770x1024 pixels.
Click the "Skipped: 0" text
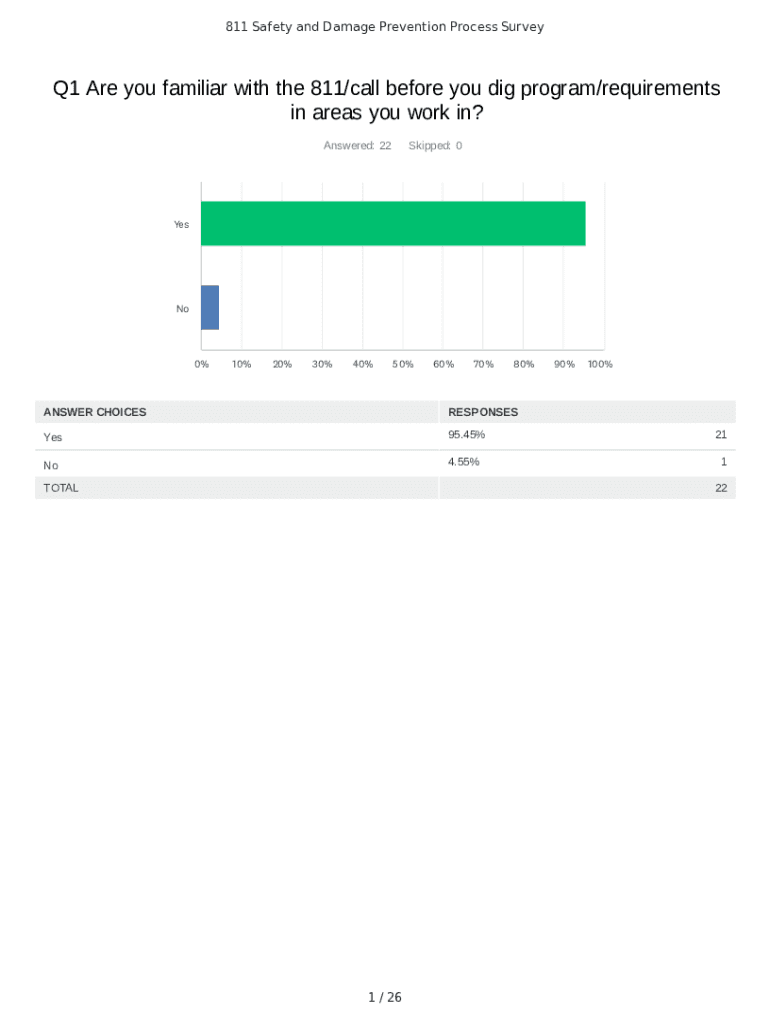point(435,146)
